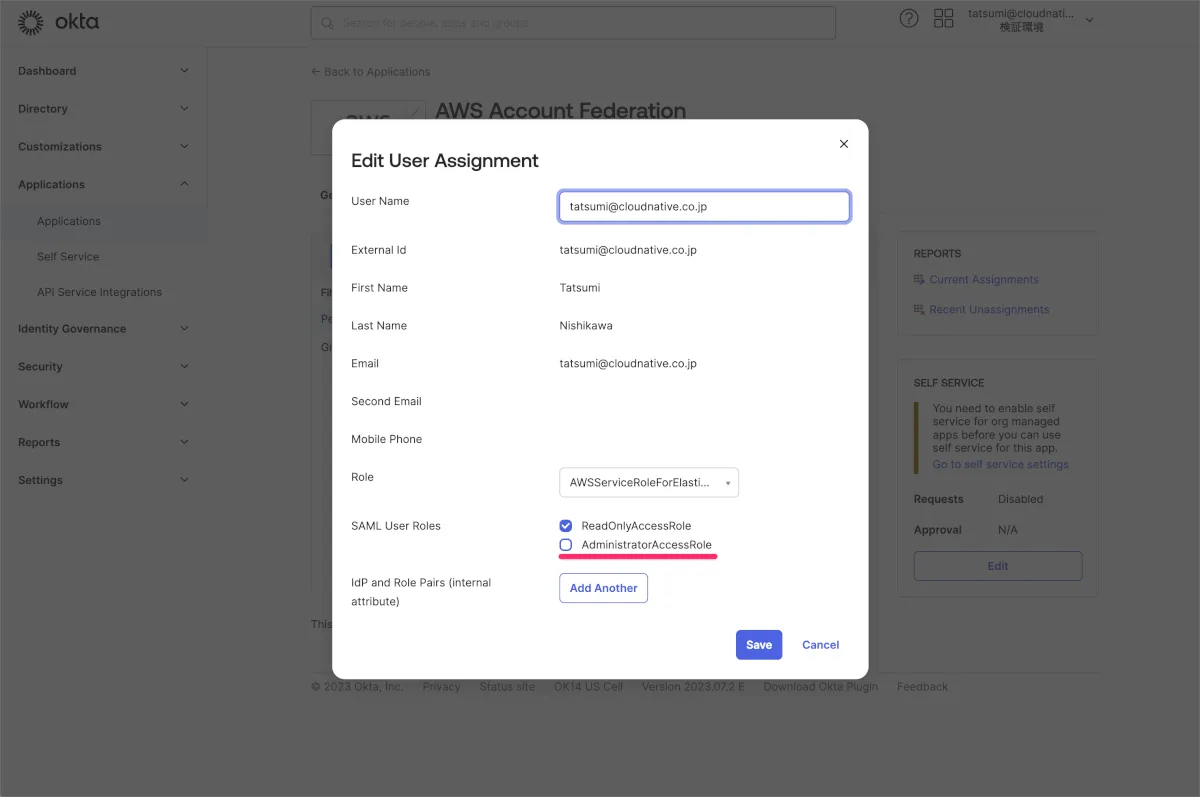This screenshot has width=1200, height=797.
Task: Open Recent Unassignments report link
Action: pos(989,310)
